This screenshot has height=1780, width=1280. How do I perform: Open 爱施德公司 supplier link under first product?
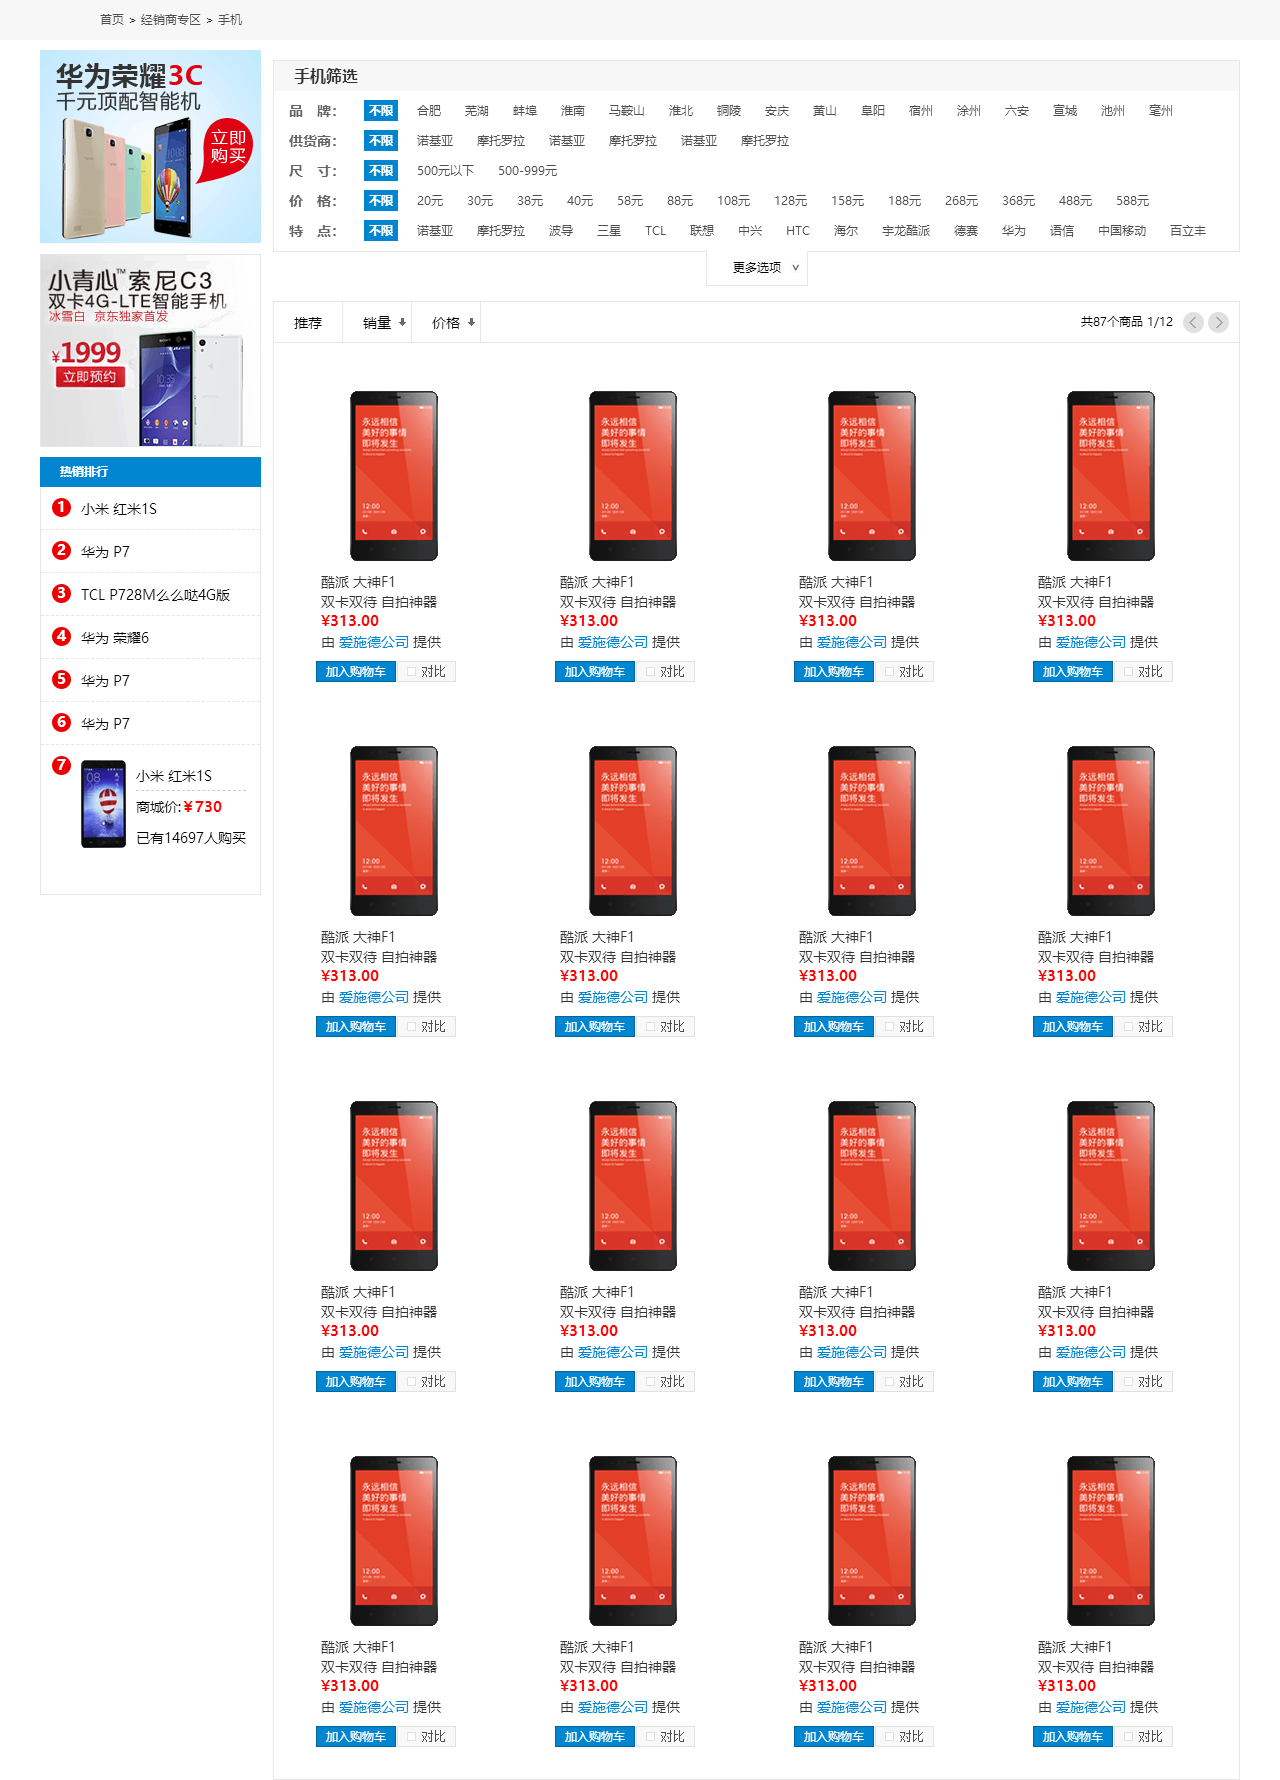[374, 642]
